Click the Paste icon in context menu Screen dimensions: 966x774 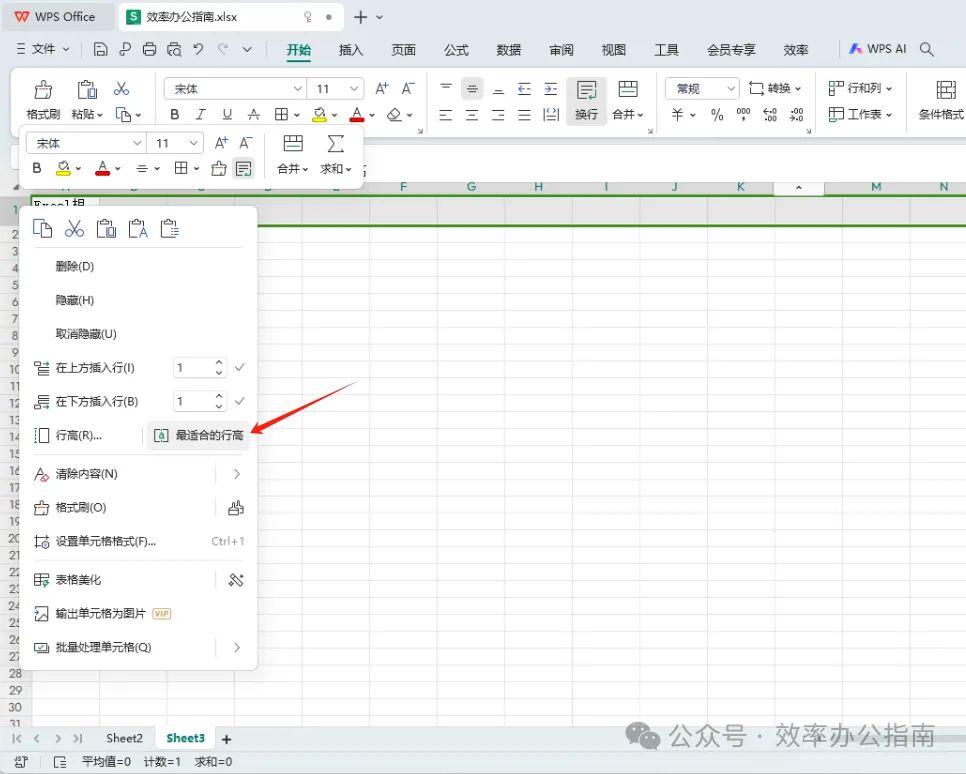(106, 229)
